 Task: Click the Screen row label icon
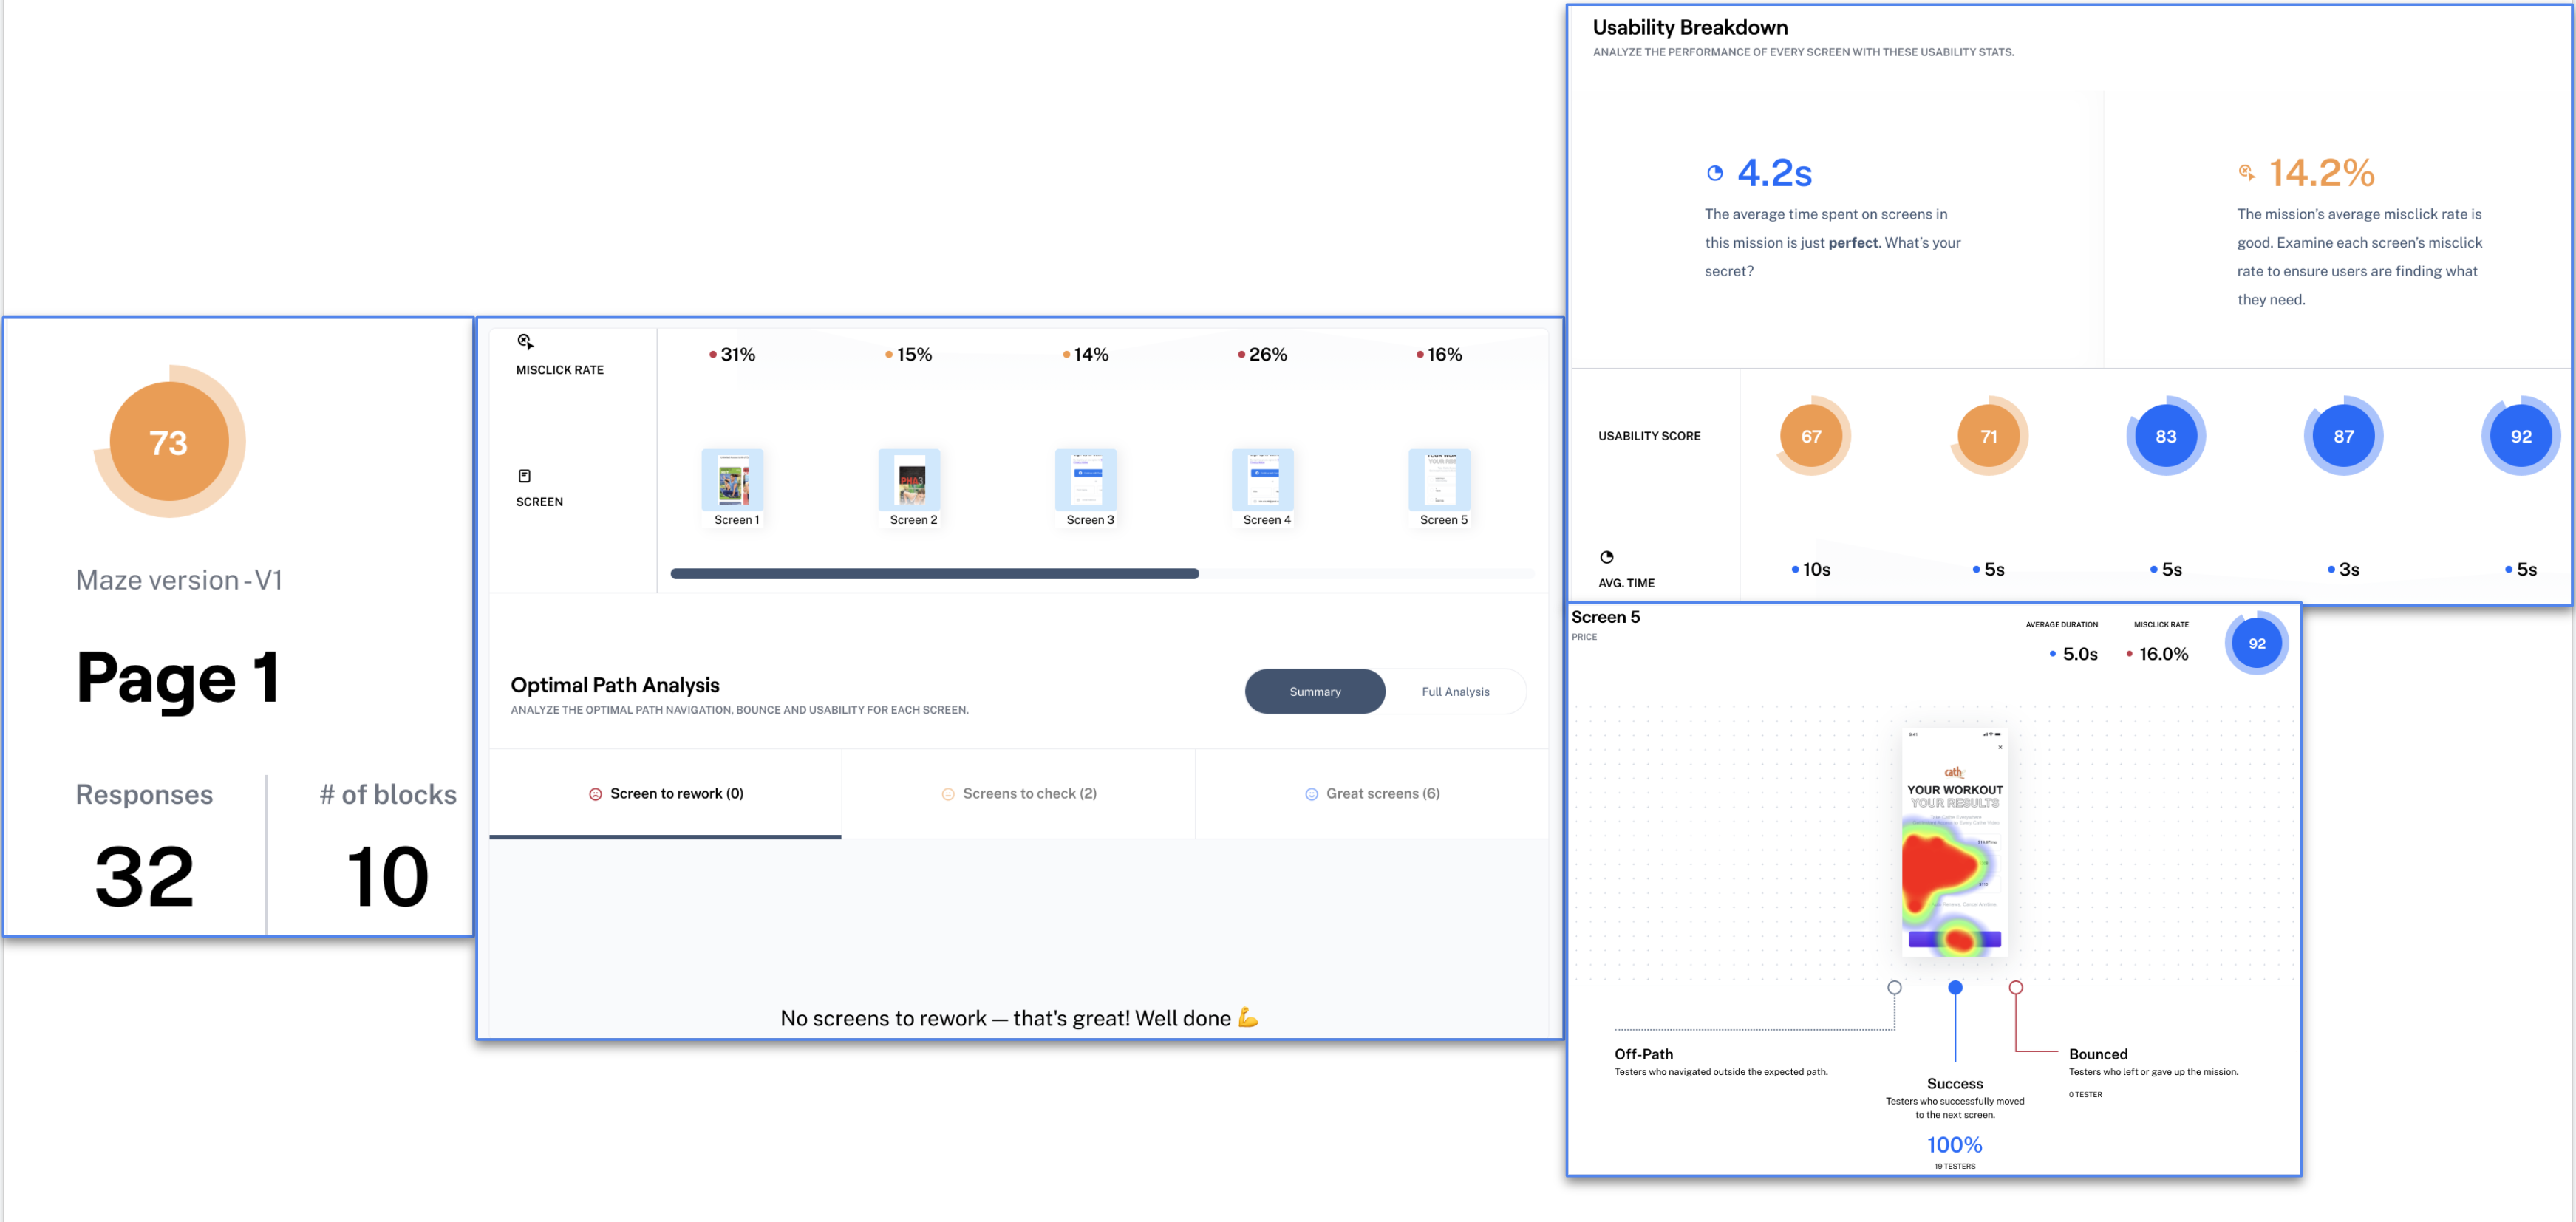[524, 476]
